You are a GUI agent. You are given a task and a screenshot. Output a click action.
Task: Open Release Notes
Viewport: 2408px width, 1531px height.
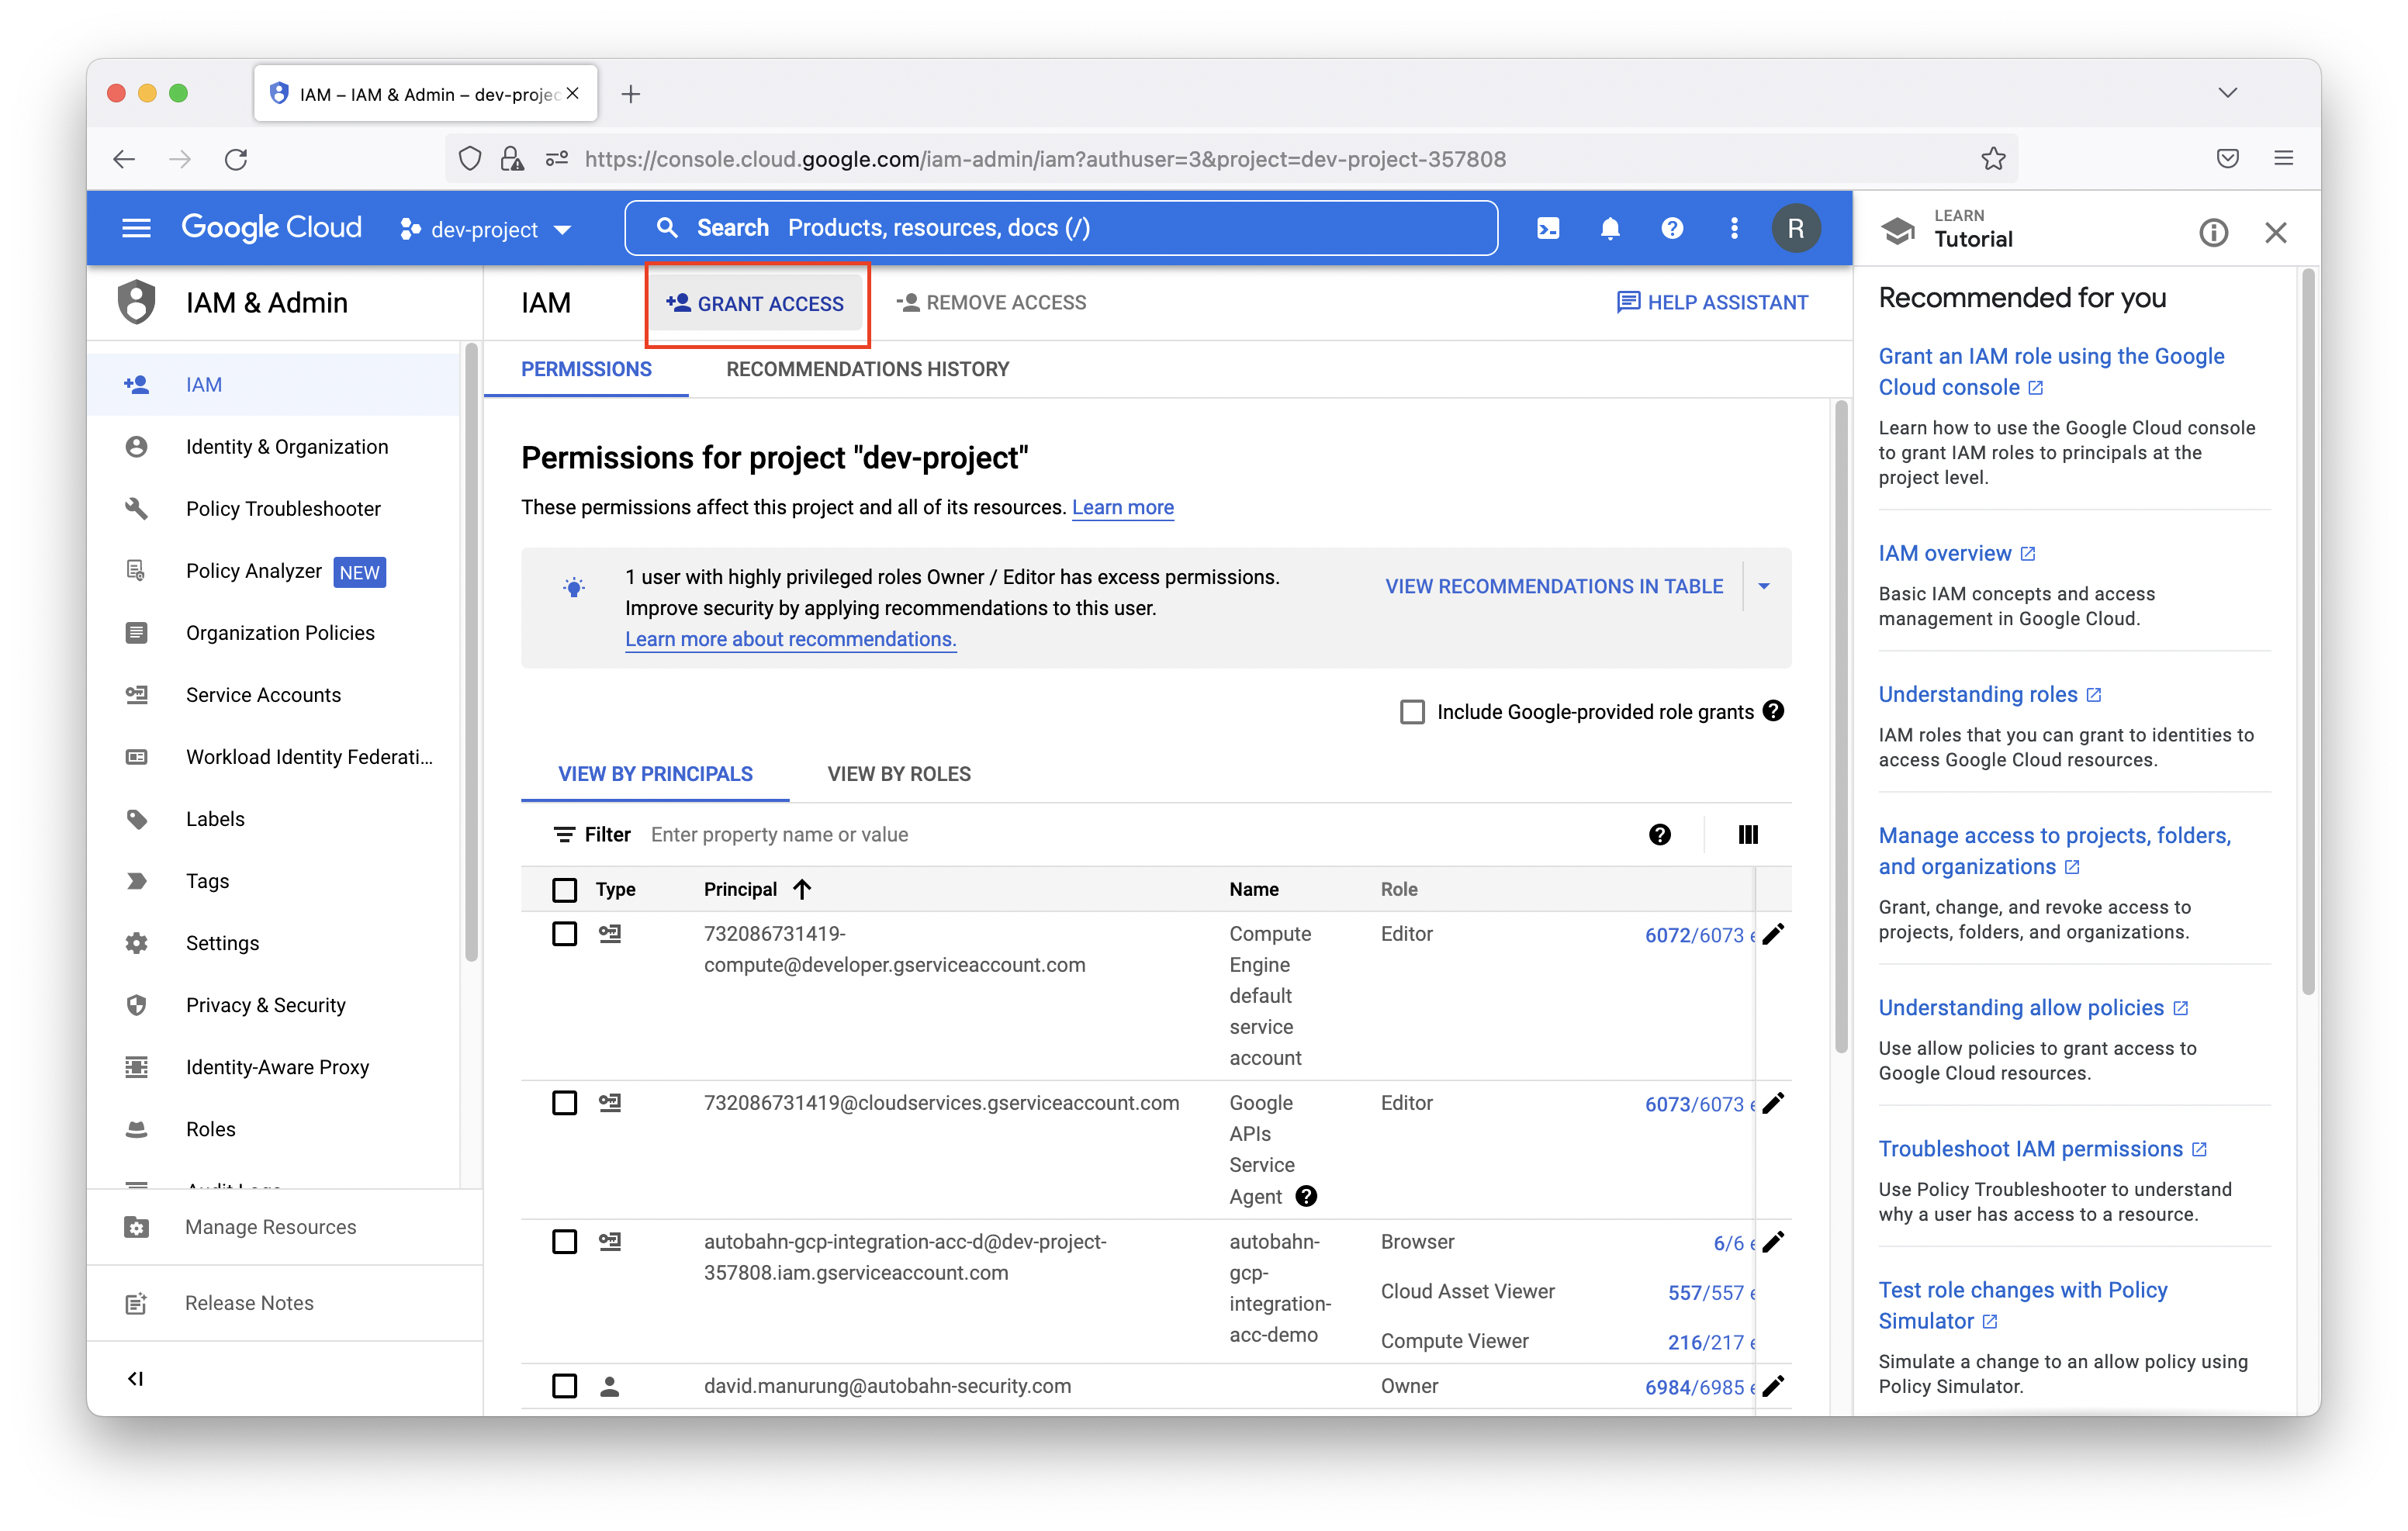pyautogui.click(x=285, y=1303)
